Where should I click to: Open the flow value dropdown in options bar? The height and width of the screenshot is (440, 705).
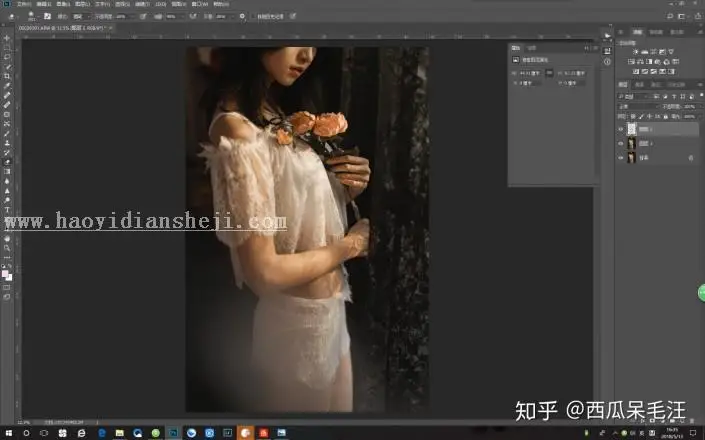click(x=183, y=16)
